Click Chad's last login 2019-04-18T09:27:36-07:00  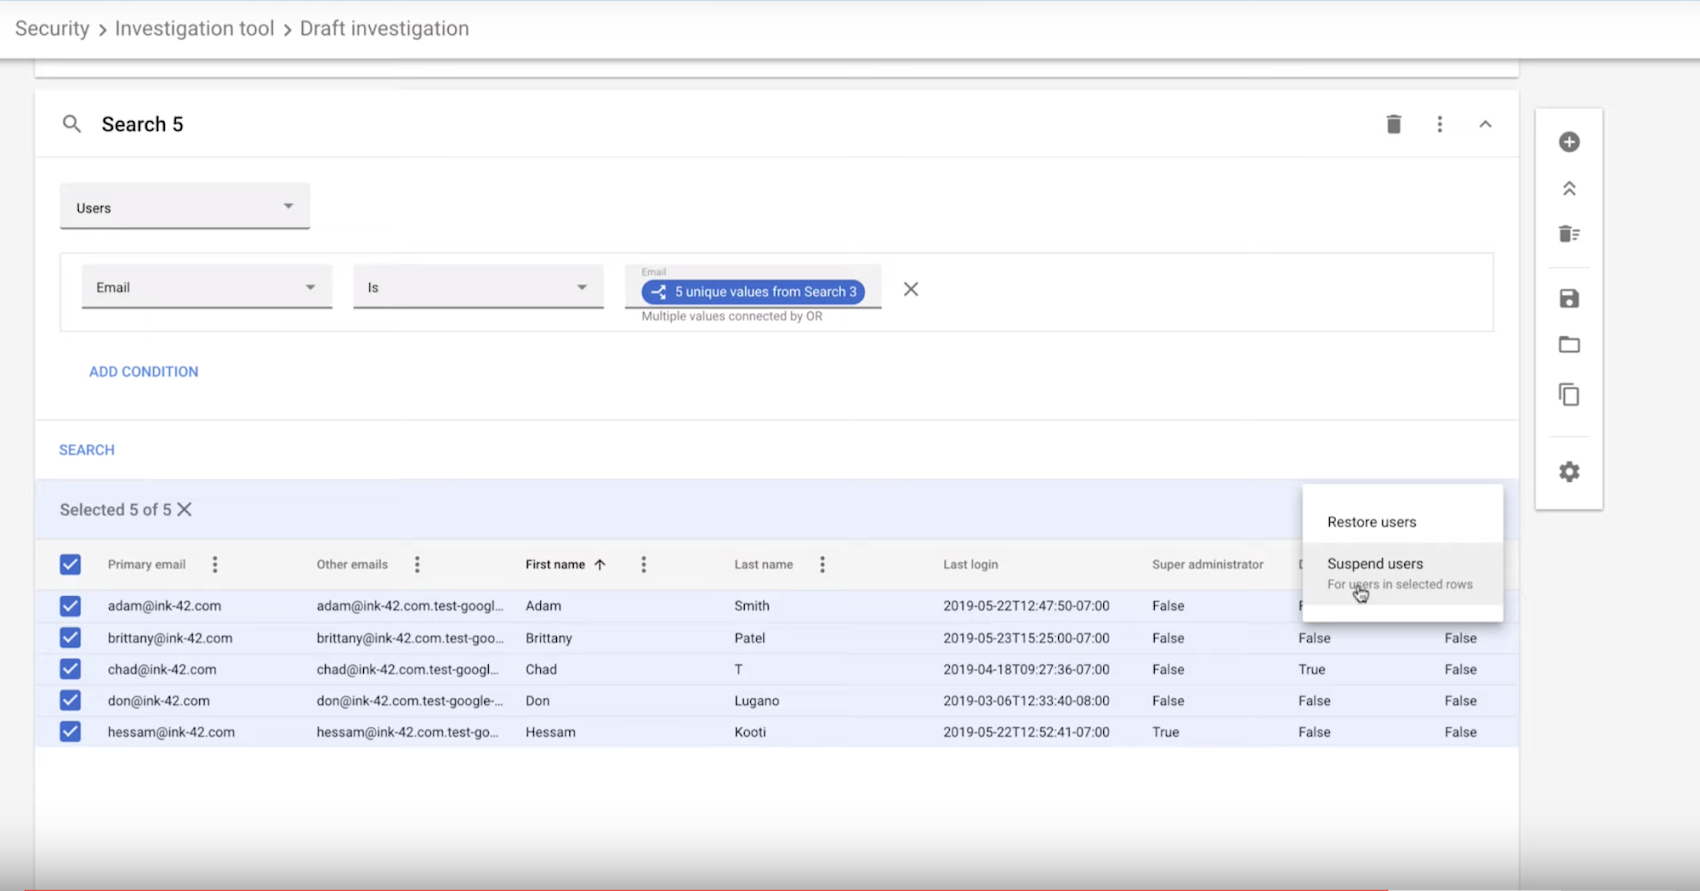point(1026,669)
